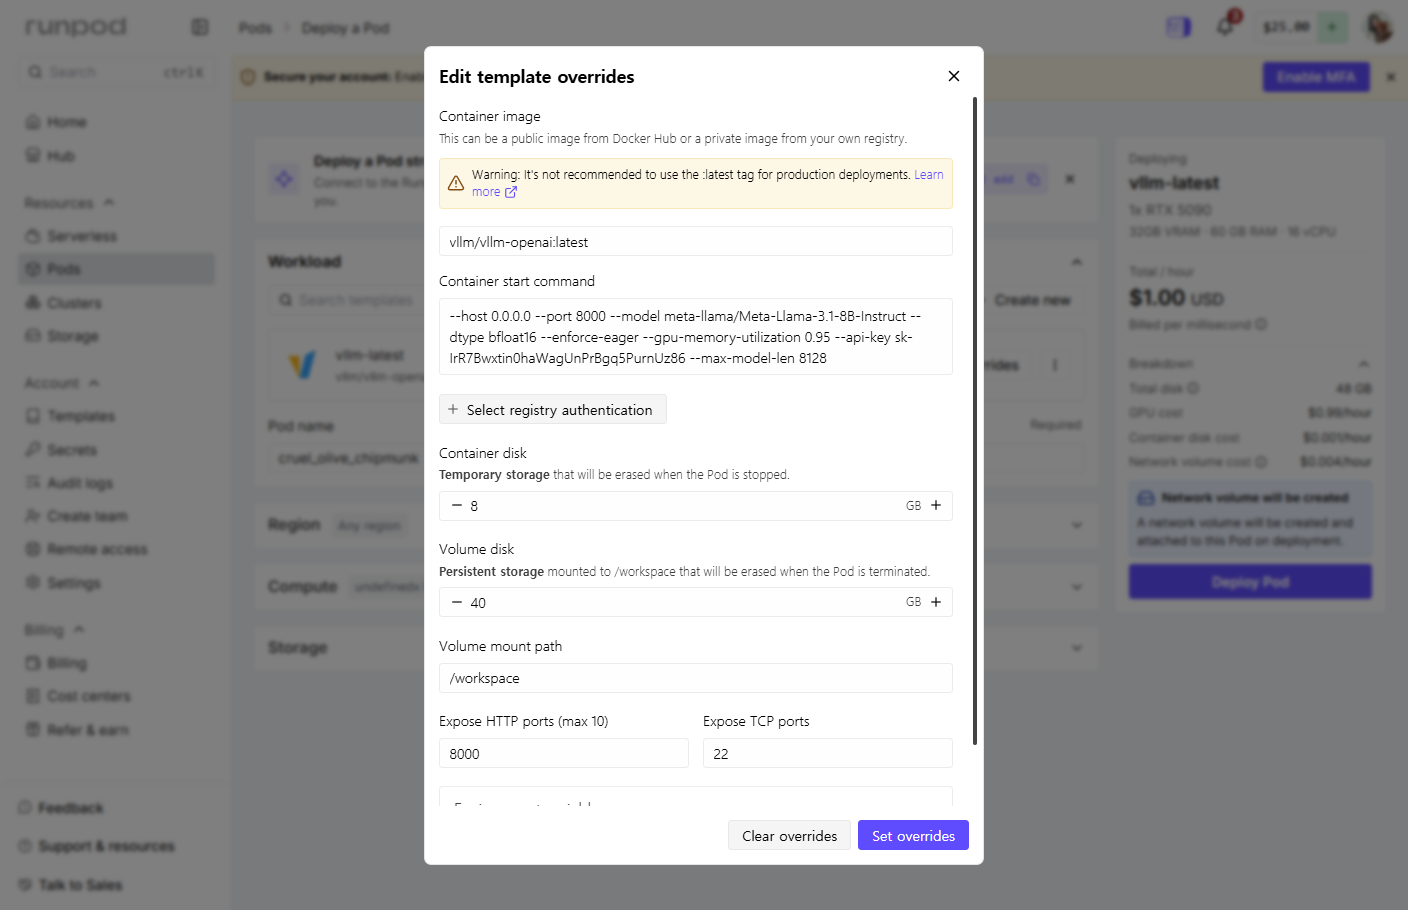Click the Cost centers icon
Screen dimensions: 1408x910
click(33, 696)
